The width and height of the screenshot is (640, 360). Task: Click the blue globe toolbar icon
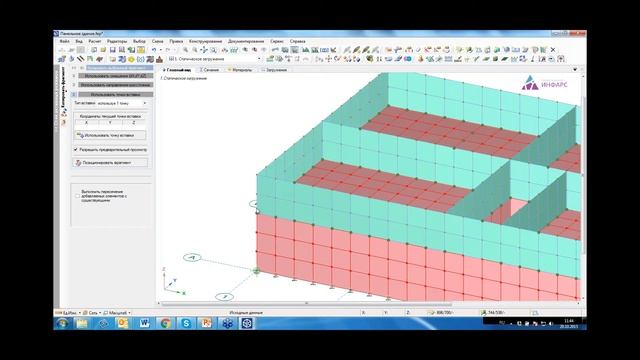point(408,59)
